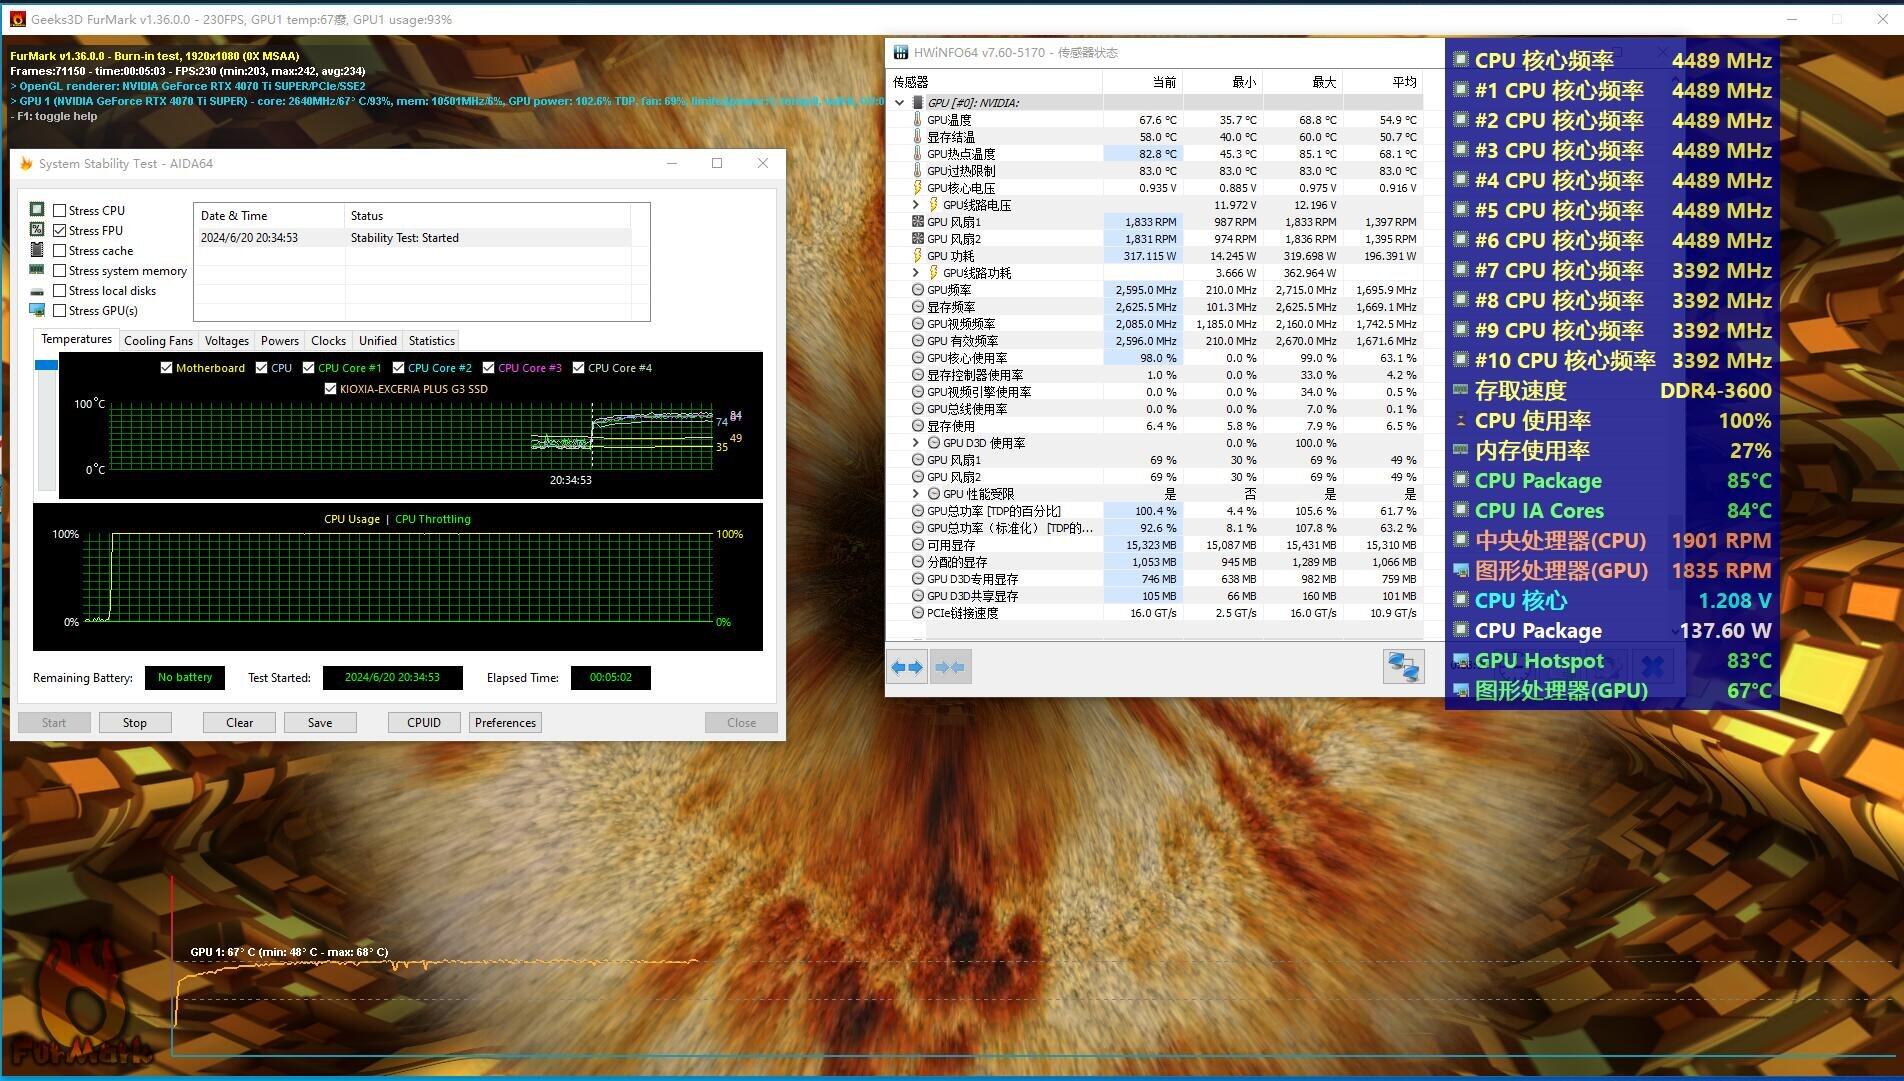Uncheck the Stress FPU checkbox
This screenshot has width=1904, height=1081.
60,230
